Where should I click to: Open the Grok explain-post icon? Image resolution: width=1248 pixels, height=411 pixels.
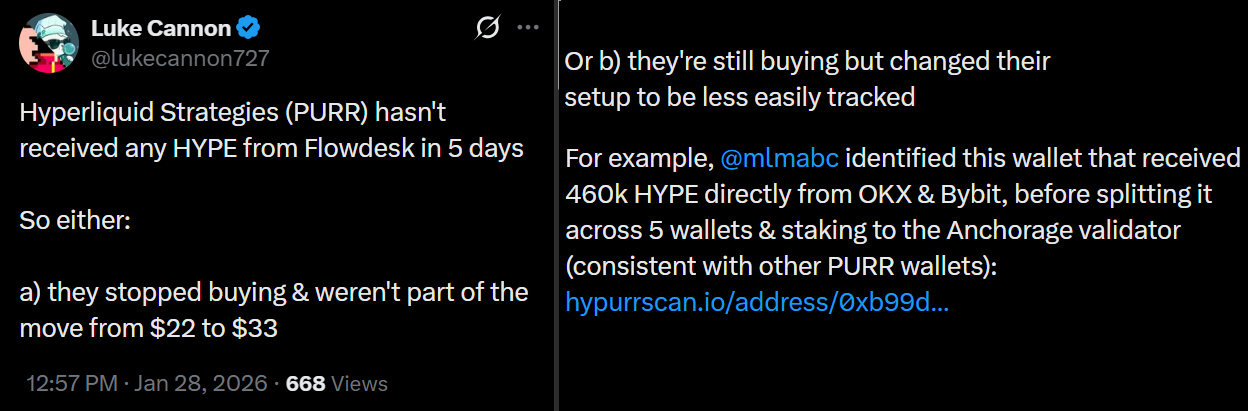point(487,28)
